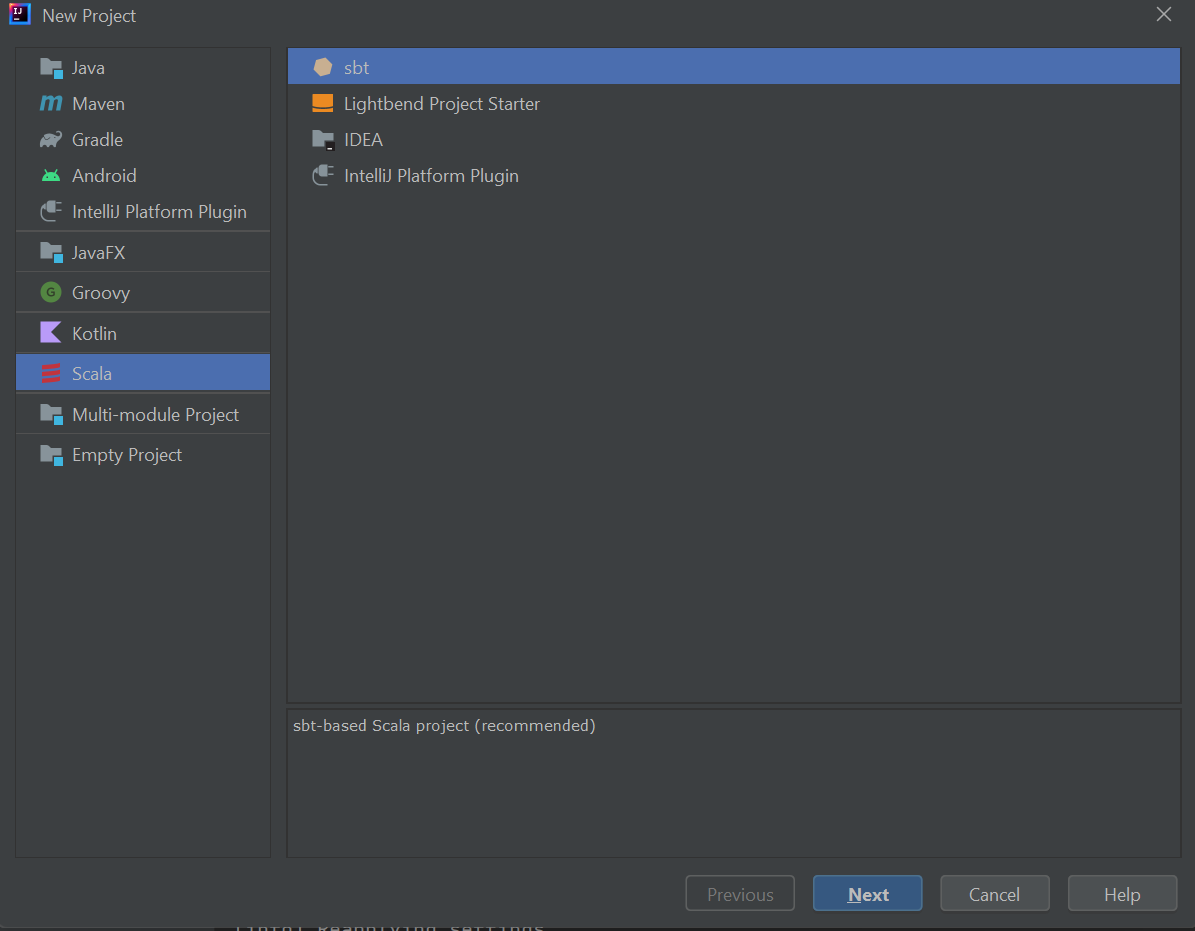The height and width of the screenshot is (931, 1195).
Task: Click the Previous button
Action: [x=740, y=894]
